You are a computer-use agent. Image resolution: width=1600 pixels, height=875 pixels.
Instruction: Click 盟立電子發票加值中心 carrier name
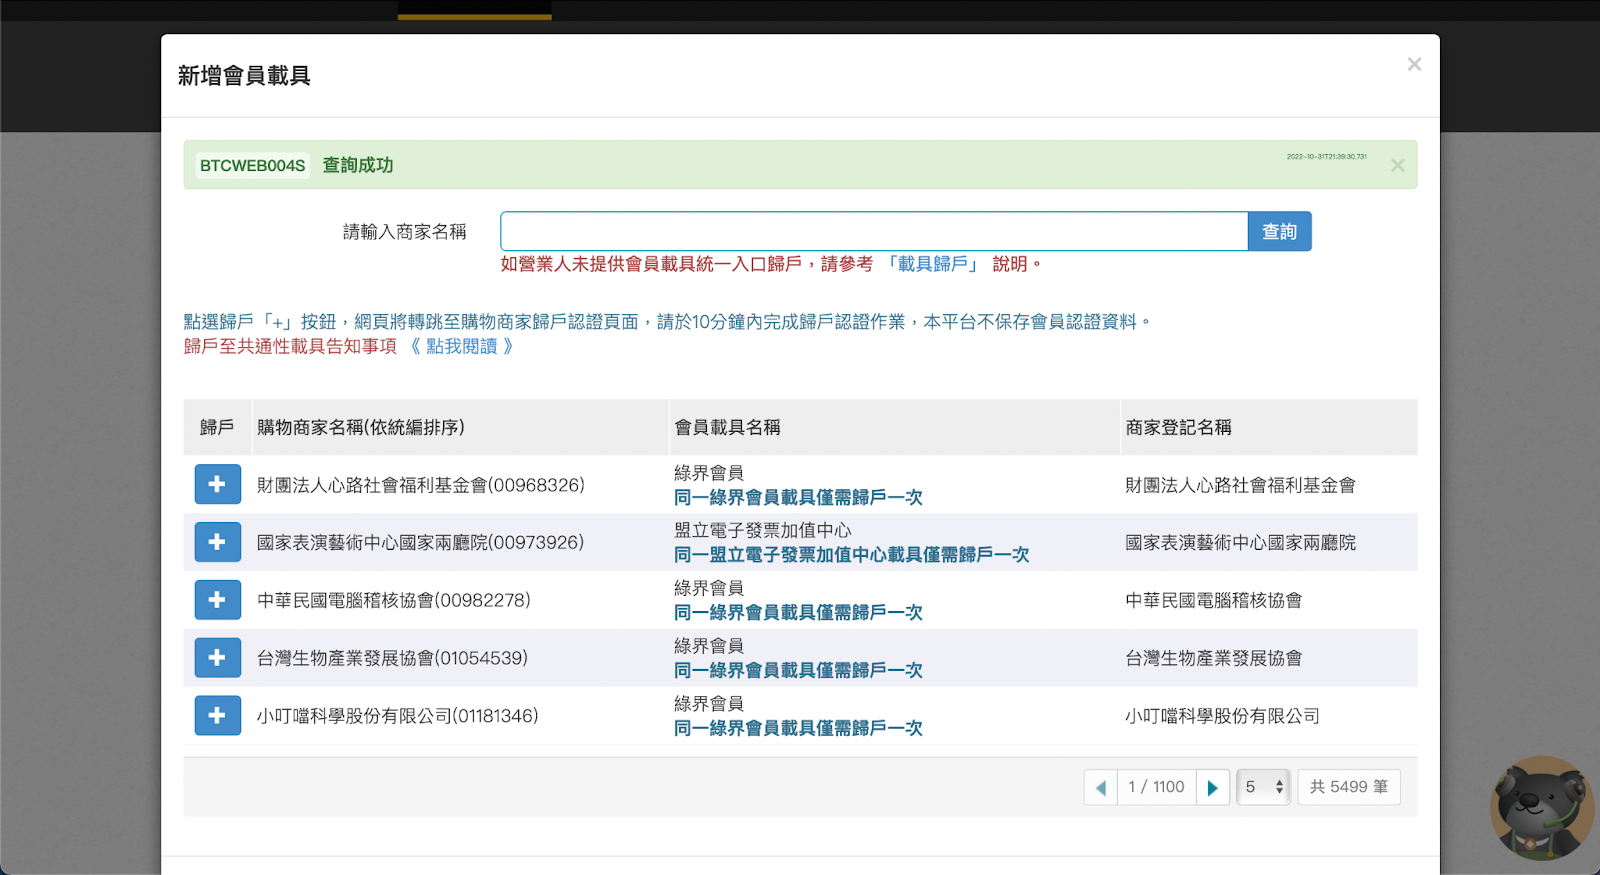pos(763,530)
